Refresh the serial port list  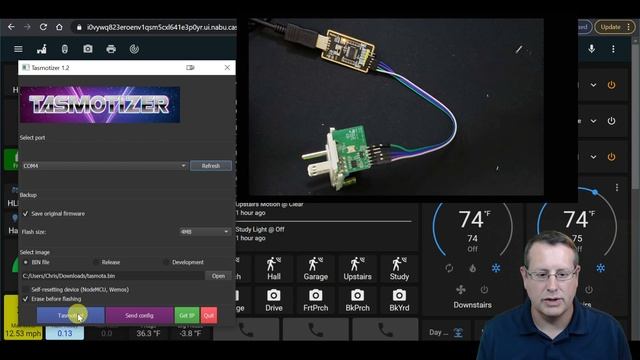coord(211,166)
